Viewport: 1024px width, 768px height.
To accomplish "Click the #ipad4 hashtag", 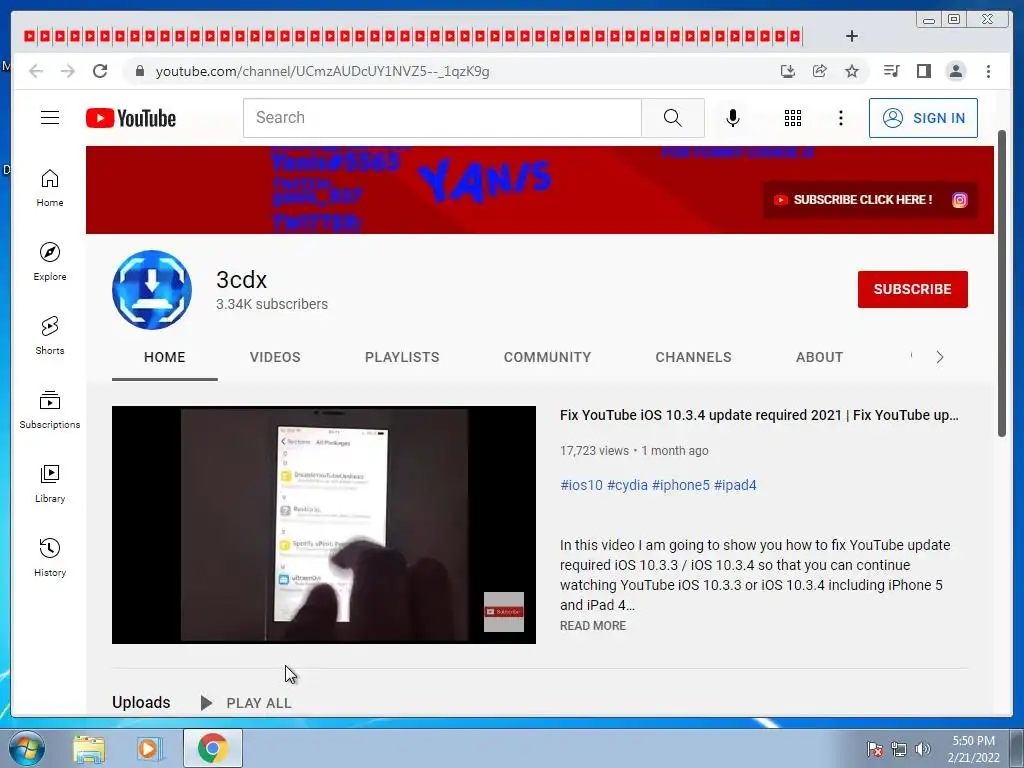I will pos(735,485).
